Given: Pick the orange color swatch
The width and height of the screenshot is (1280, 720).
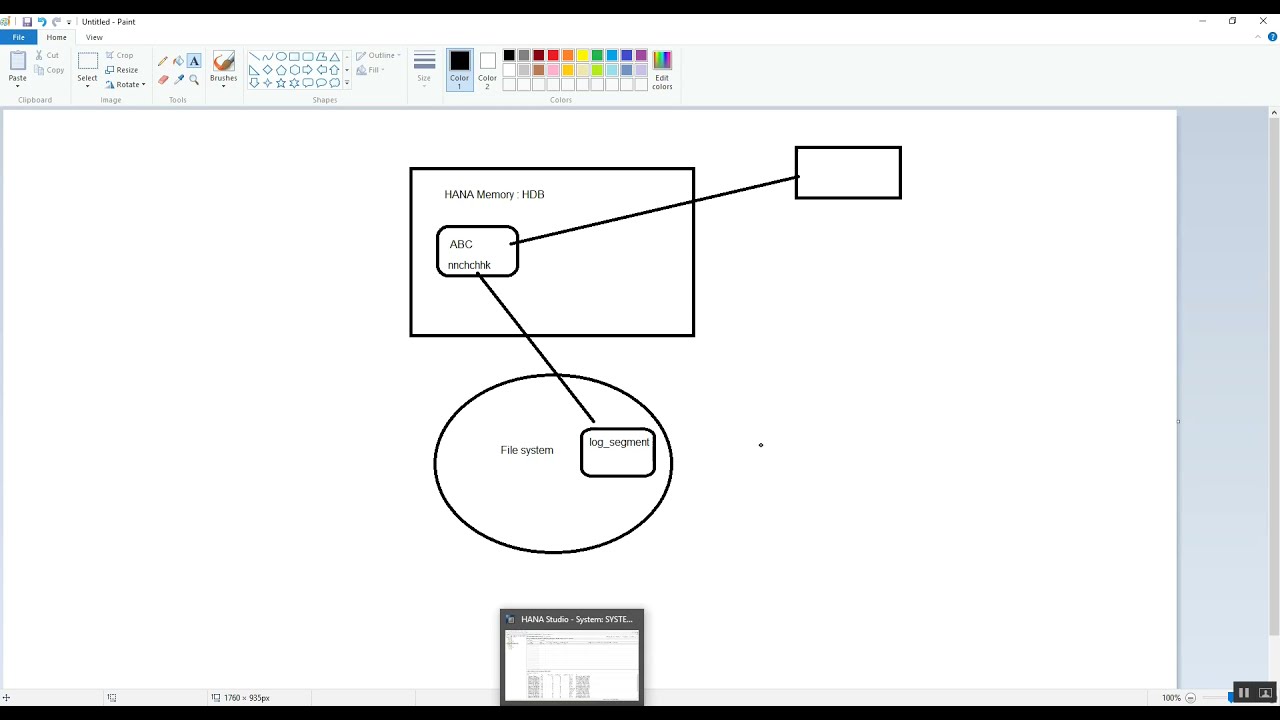Looking at the screenshot, I should pos(568,56).
